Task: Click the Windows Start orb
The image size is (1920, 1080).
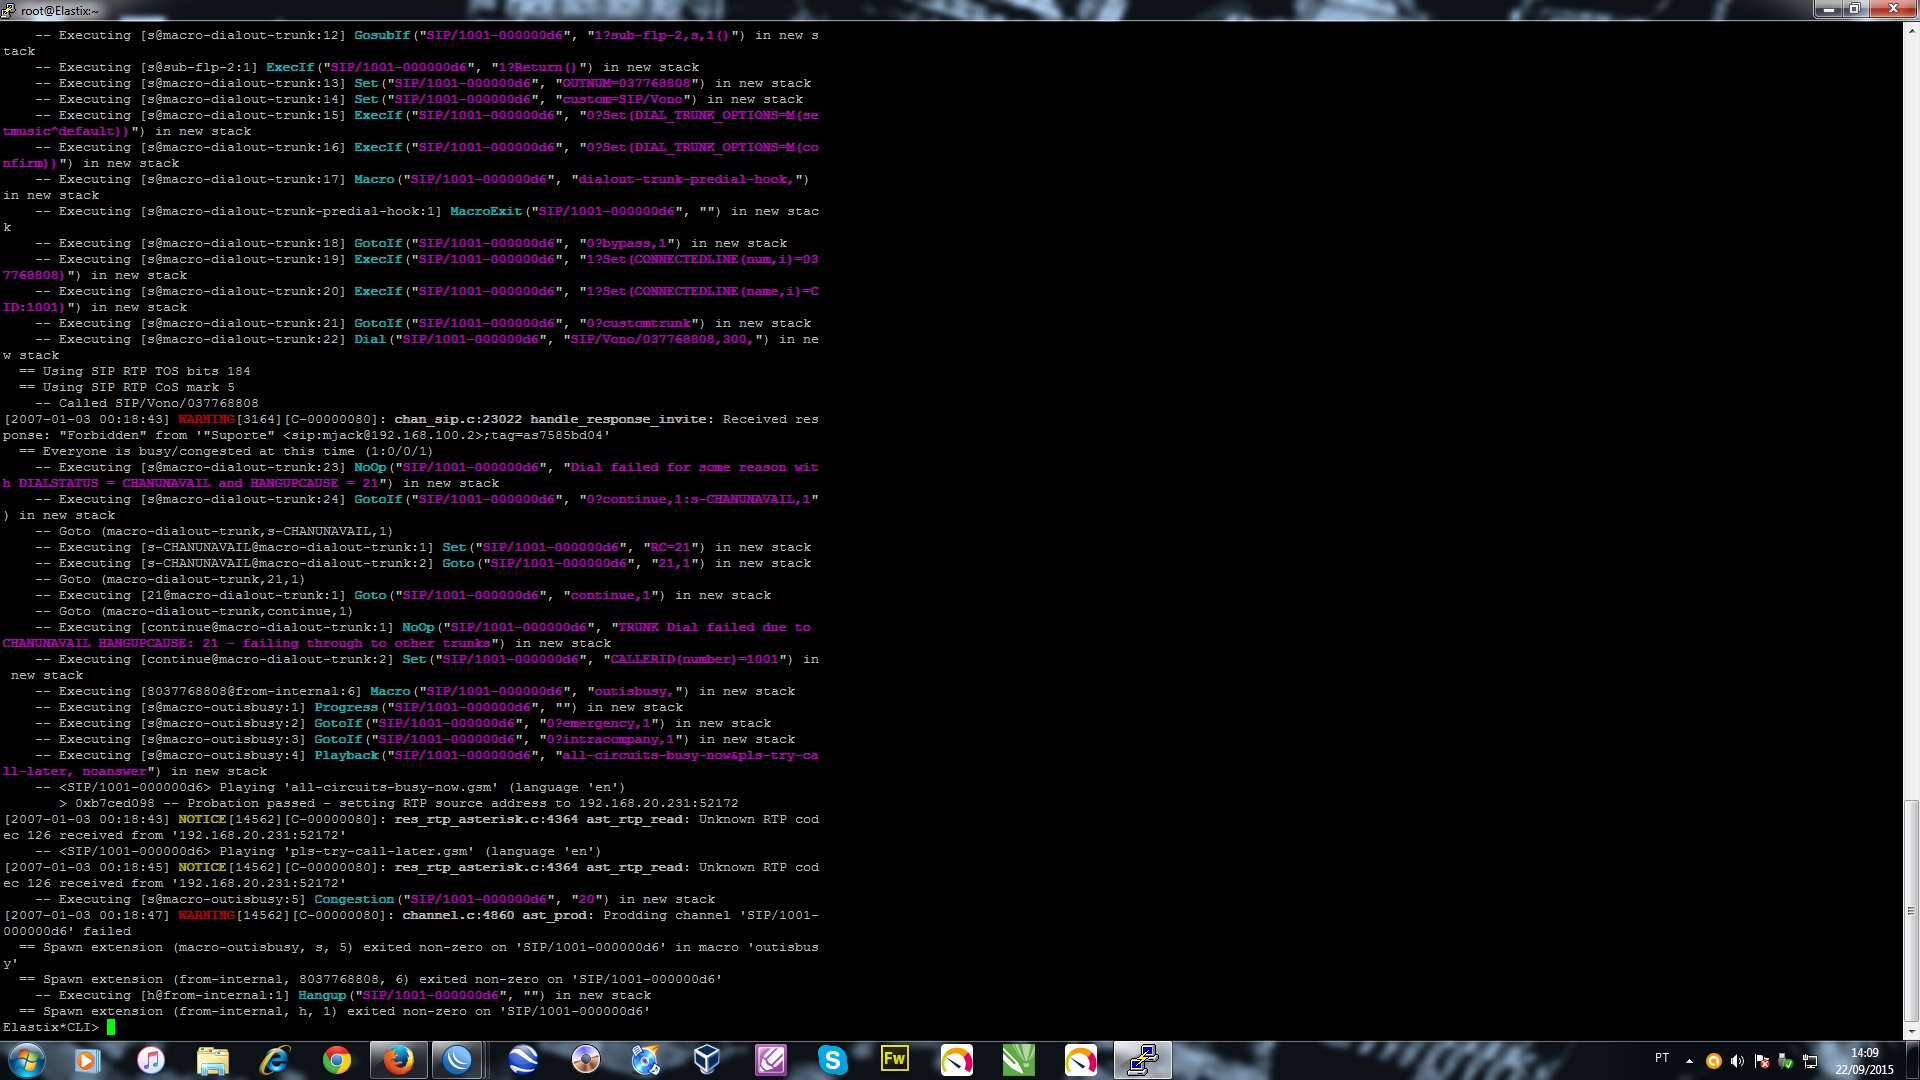Action: pos(26,1060)
